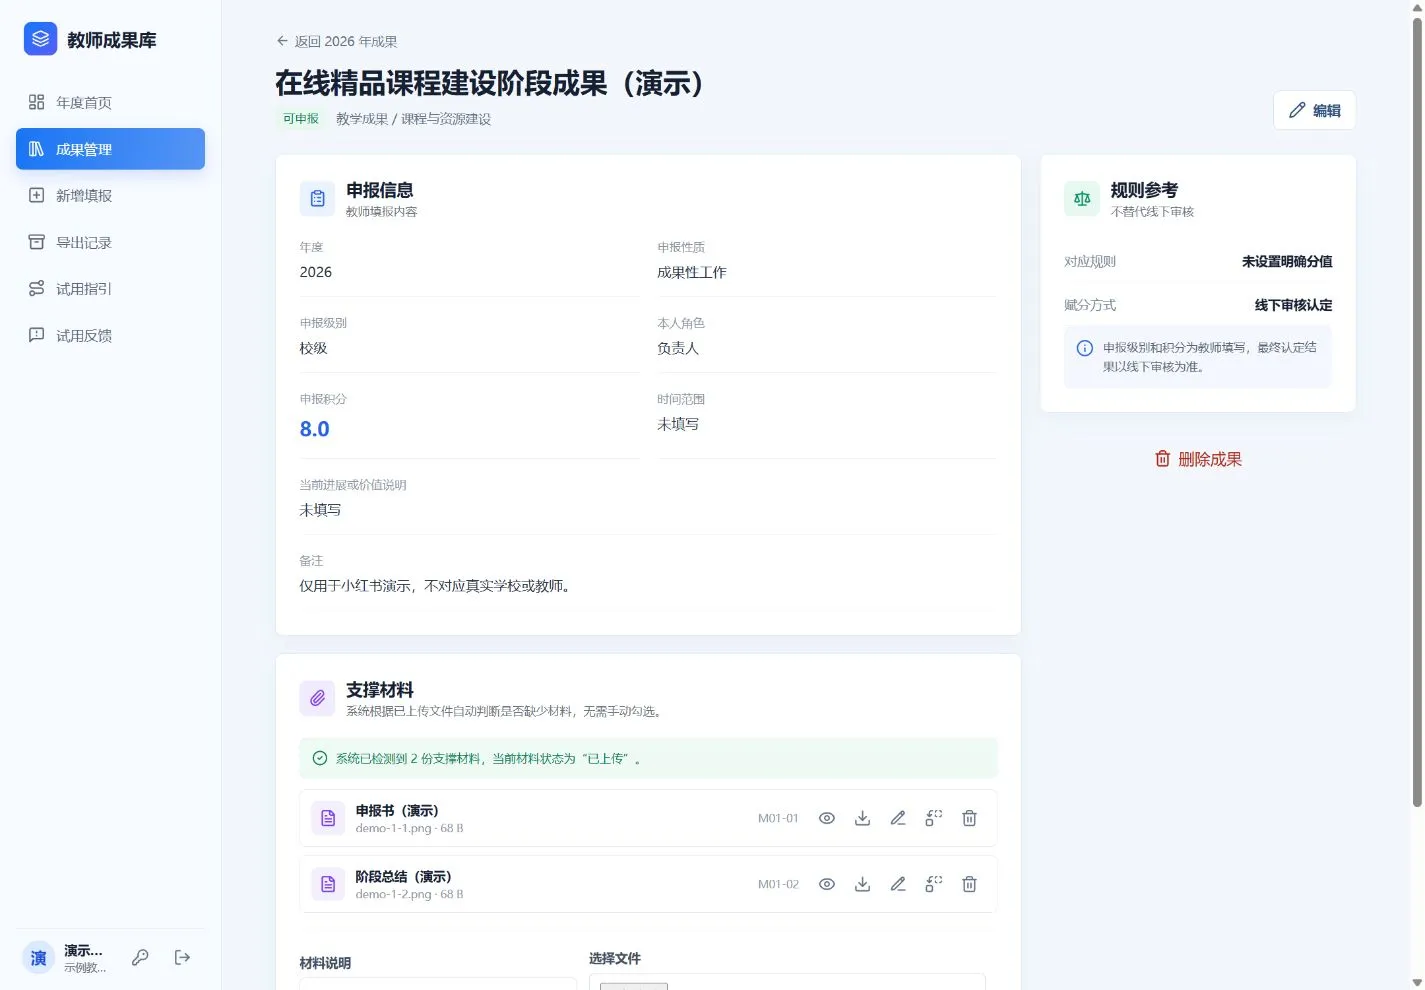
Task: Click the 申报级别 value 校级
Action: click(x=313, y=348)
